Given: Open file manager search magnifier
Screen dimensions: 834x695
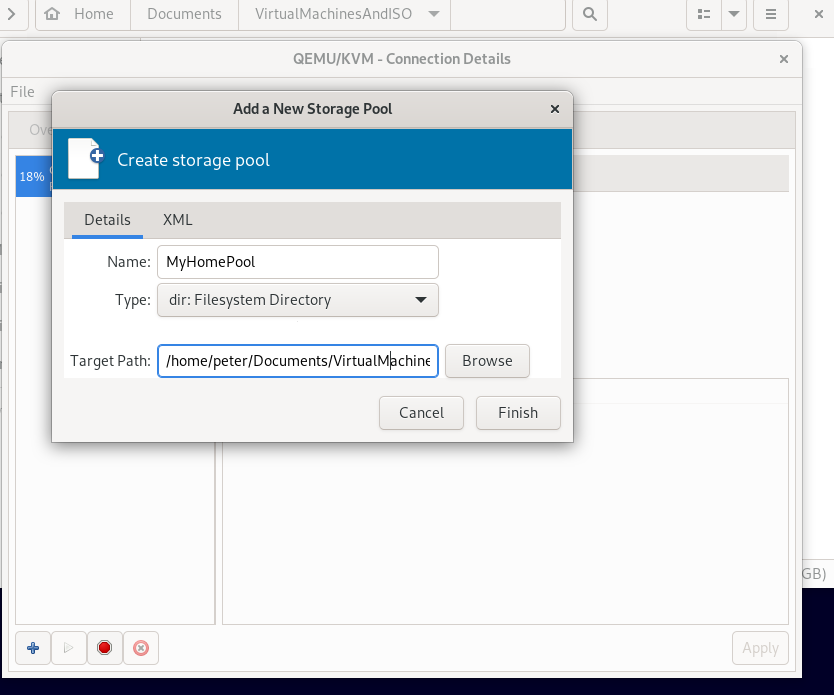Looking at the screenshot, I should pos(590,14).
